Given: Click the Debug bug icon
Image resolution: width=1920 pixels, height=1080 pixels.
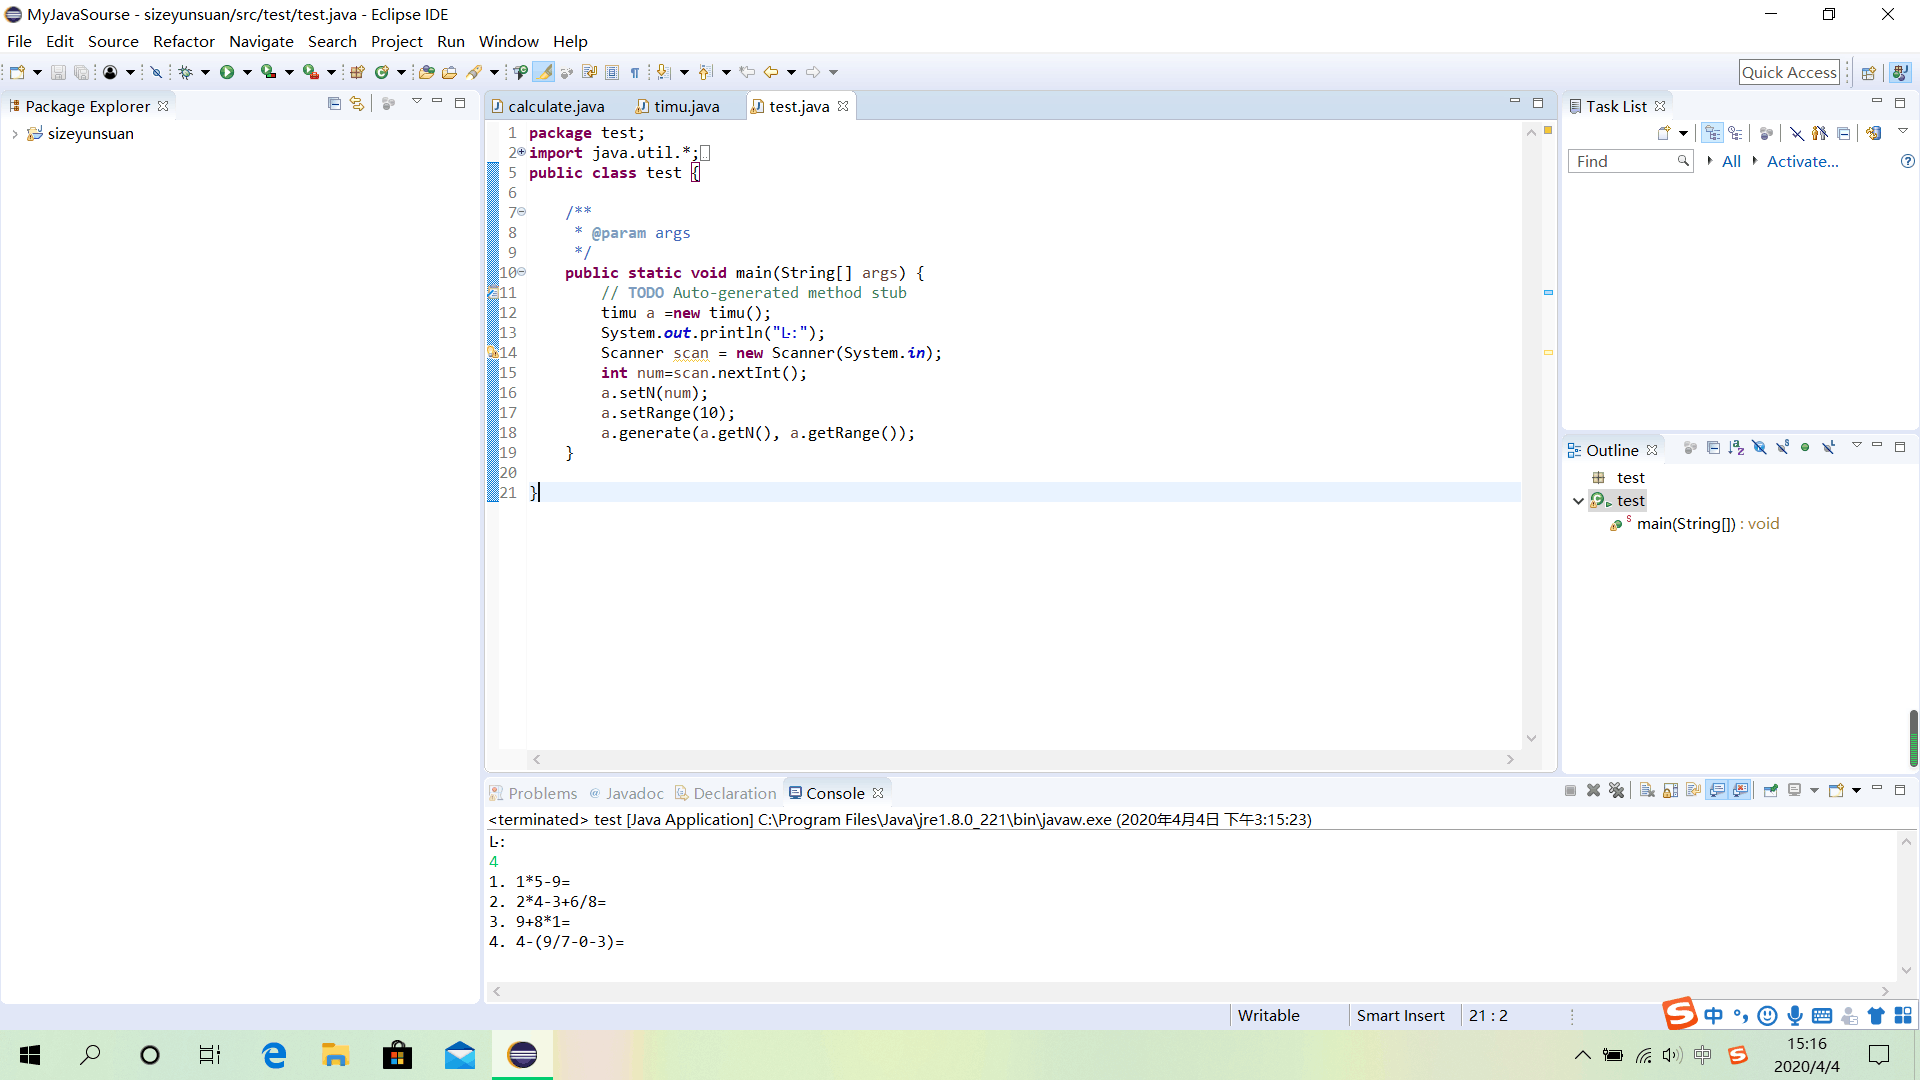Looking at the screenshot, I should [x=186, y=72].
